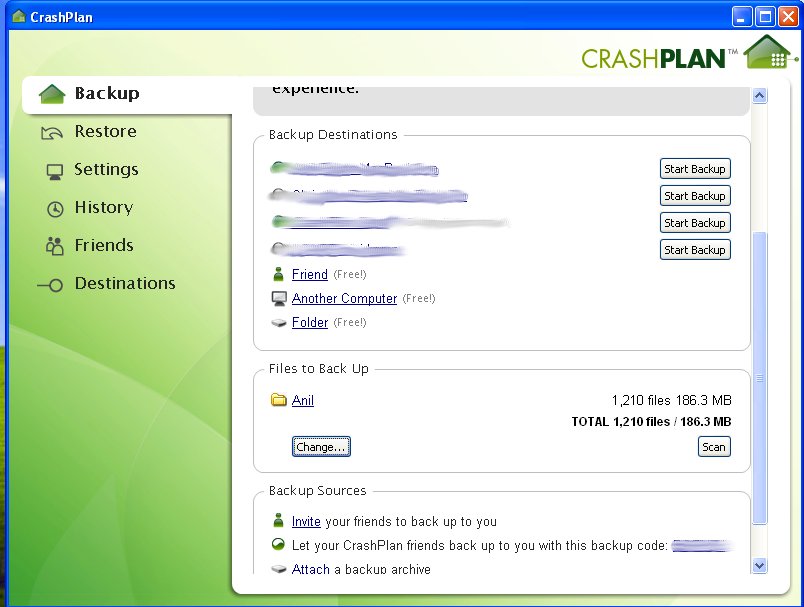Click the green house Backup icon
The width and height of the screenshot is (804, 607).
[x=52, y=94]
